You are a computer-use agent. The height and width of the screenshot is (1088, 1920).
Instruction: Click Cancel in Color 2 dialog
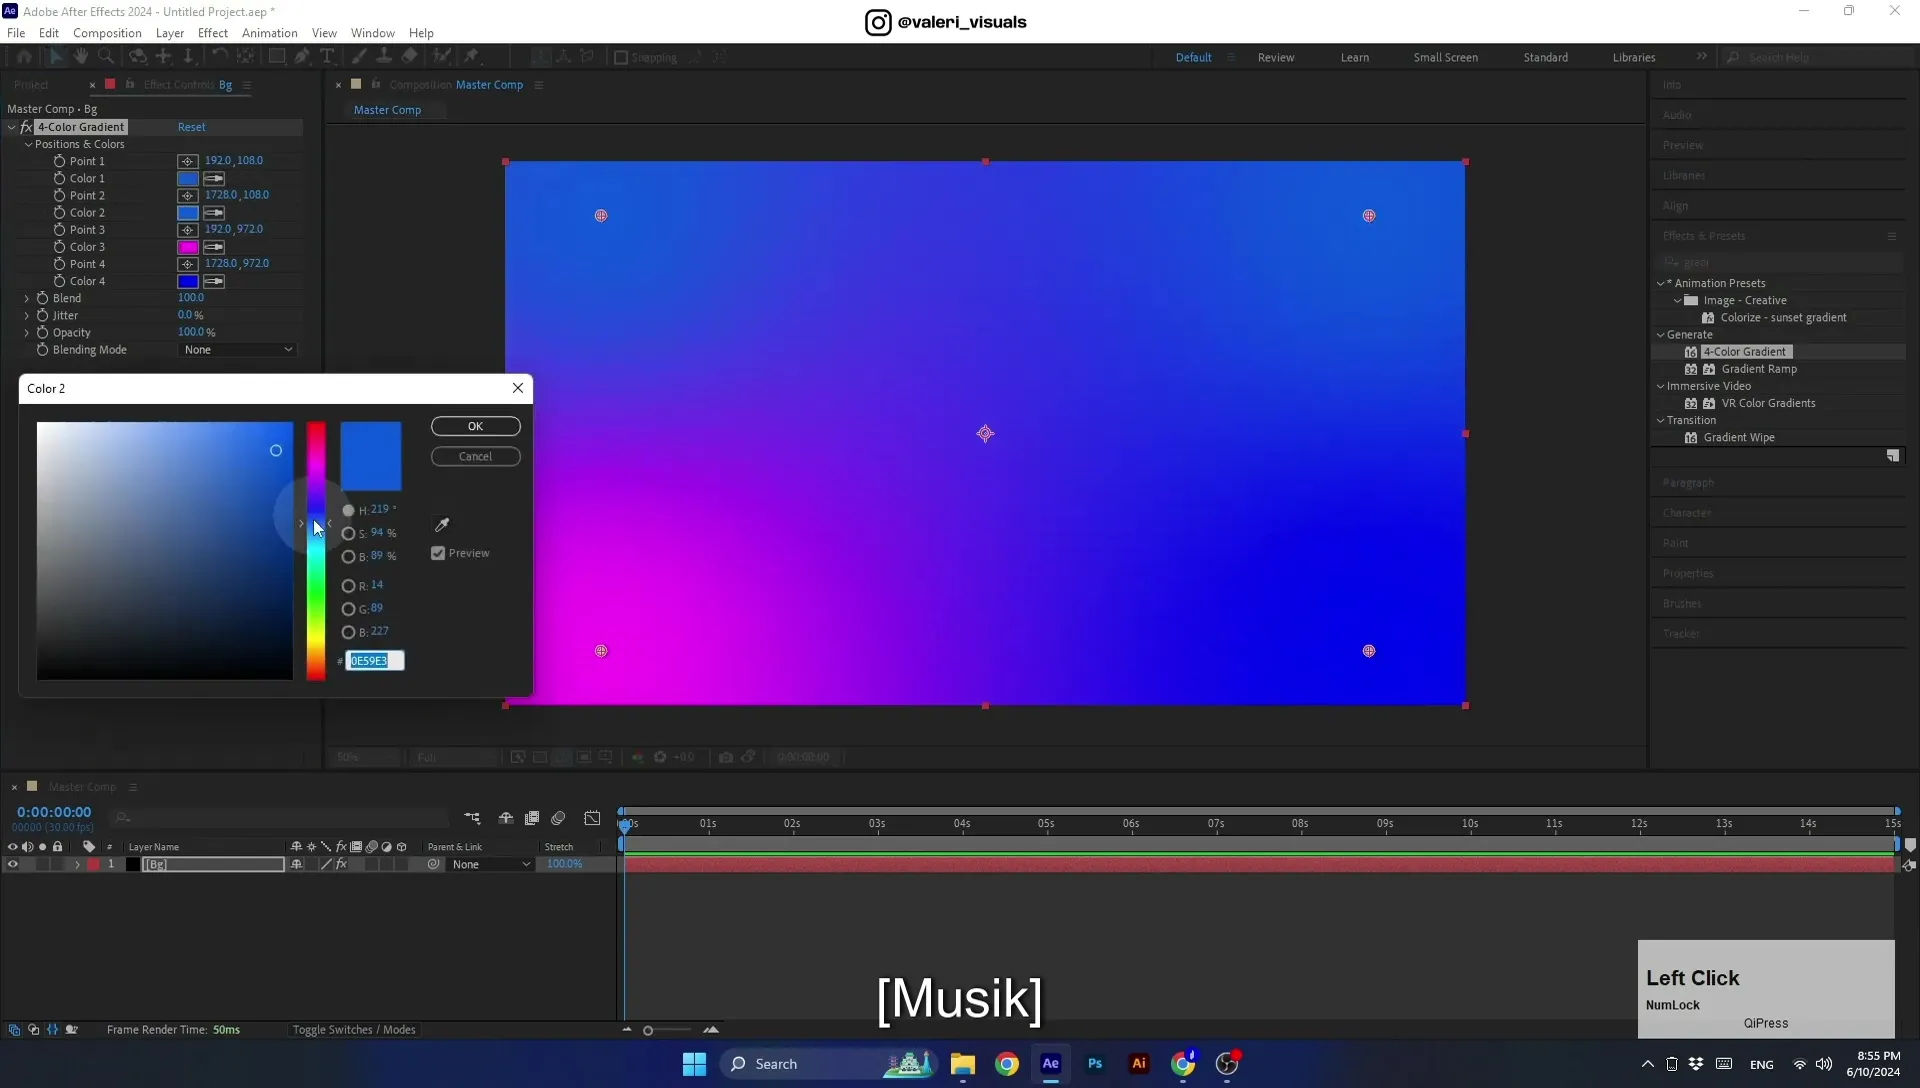click(x=476, y=456)
